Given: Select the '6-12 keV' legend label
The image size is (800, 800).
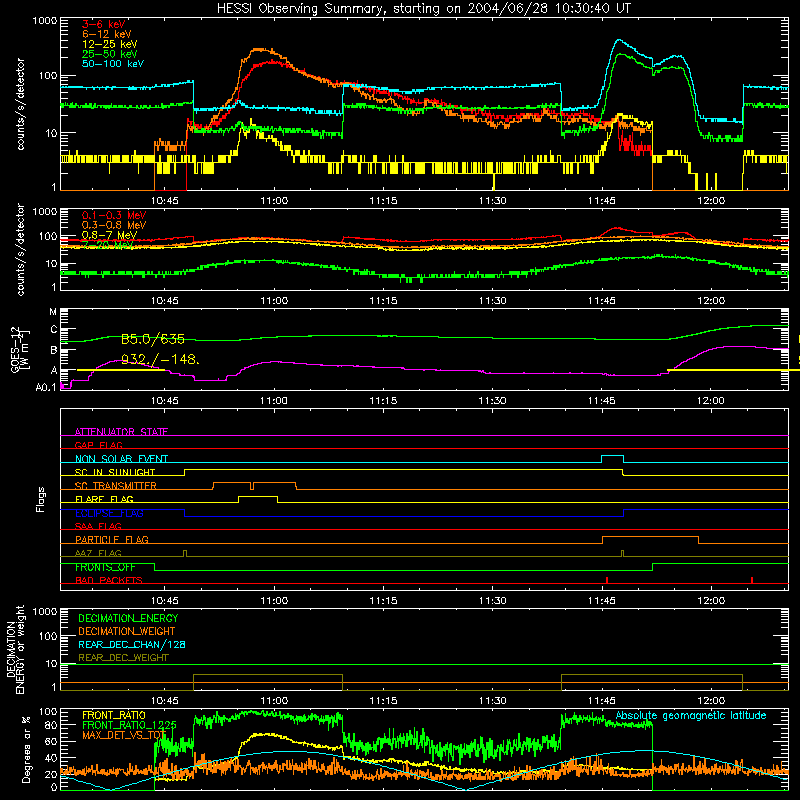Looking at the screenshot, I should [107, 34].
